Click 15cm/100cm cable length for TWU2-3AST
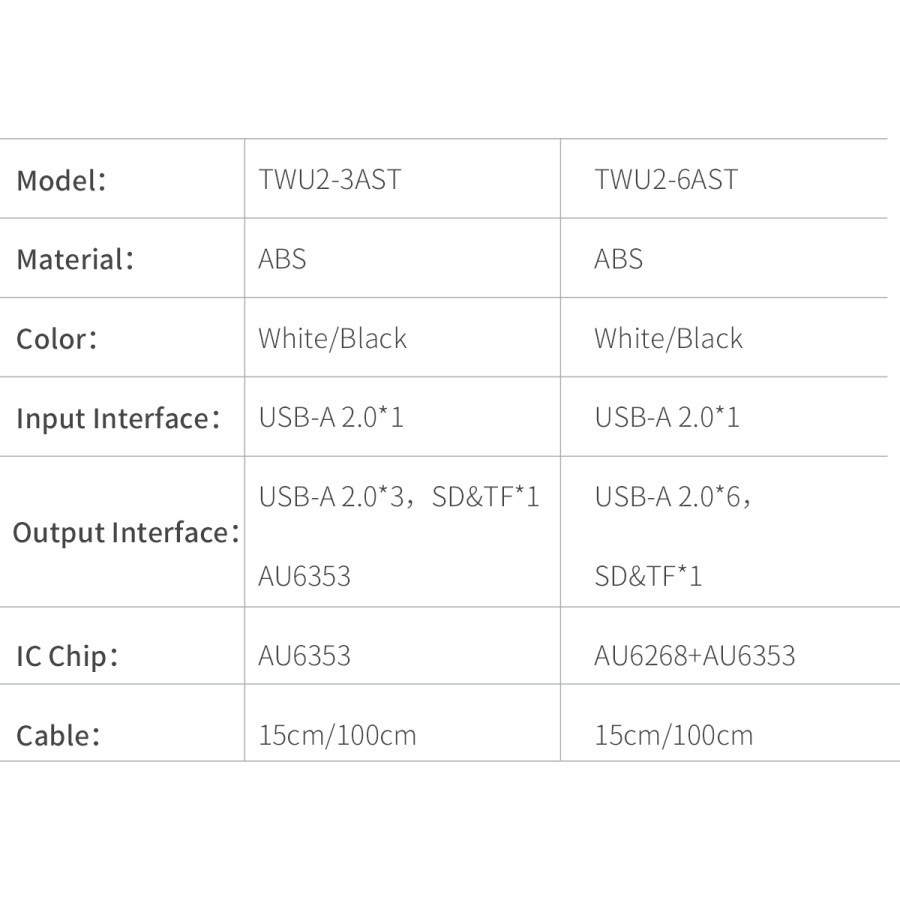The height and width of the screenshot is (900, 900). click(x=337, y=736)
